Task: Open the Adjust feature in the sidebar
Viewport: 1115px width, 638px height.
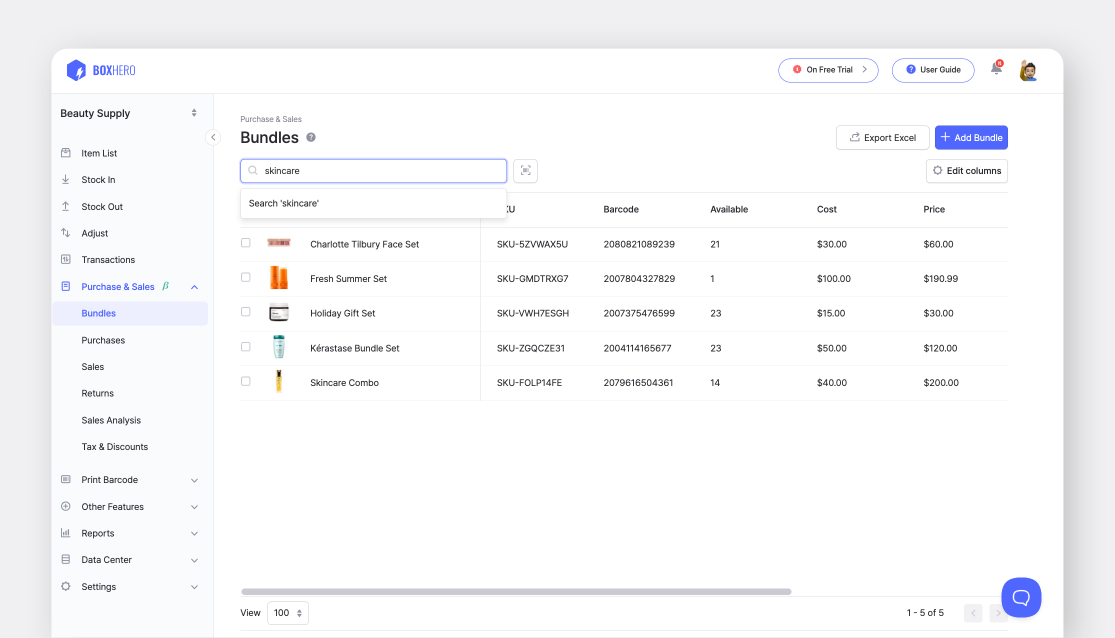Action: click(x=95, y=232)
